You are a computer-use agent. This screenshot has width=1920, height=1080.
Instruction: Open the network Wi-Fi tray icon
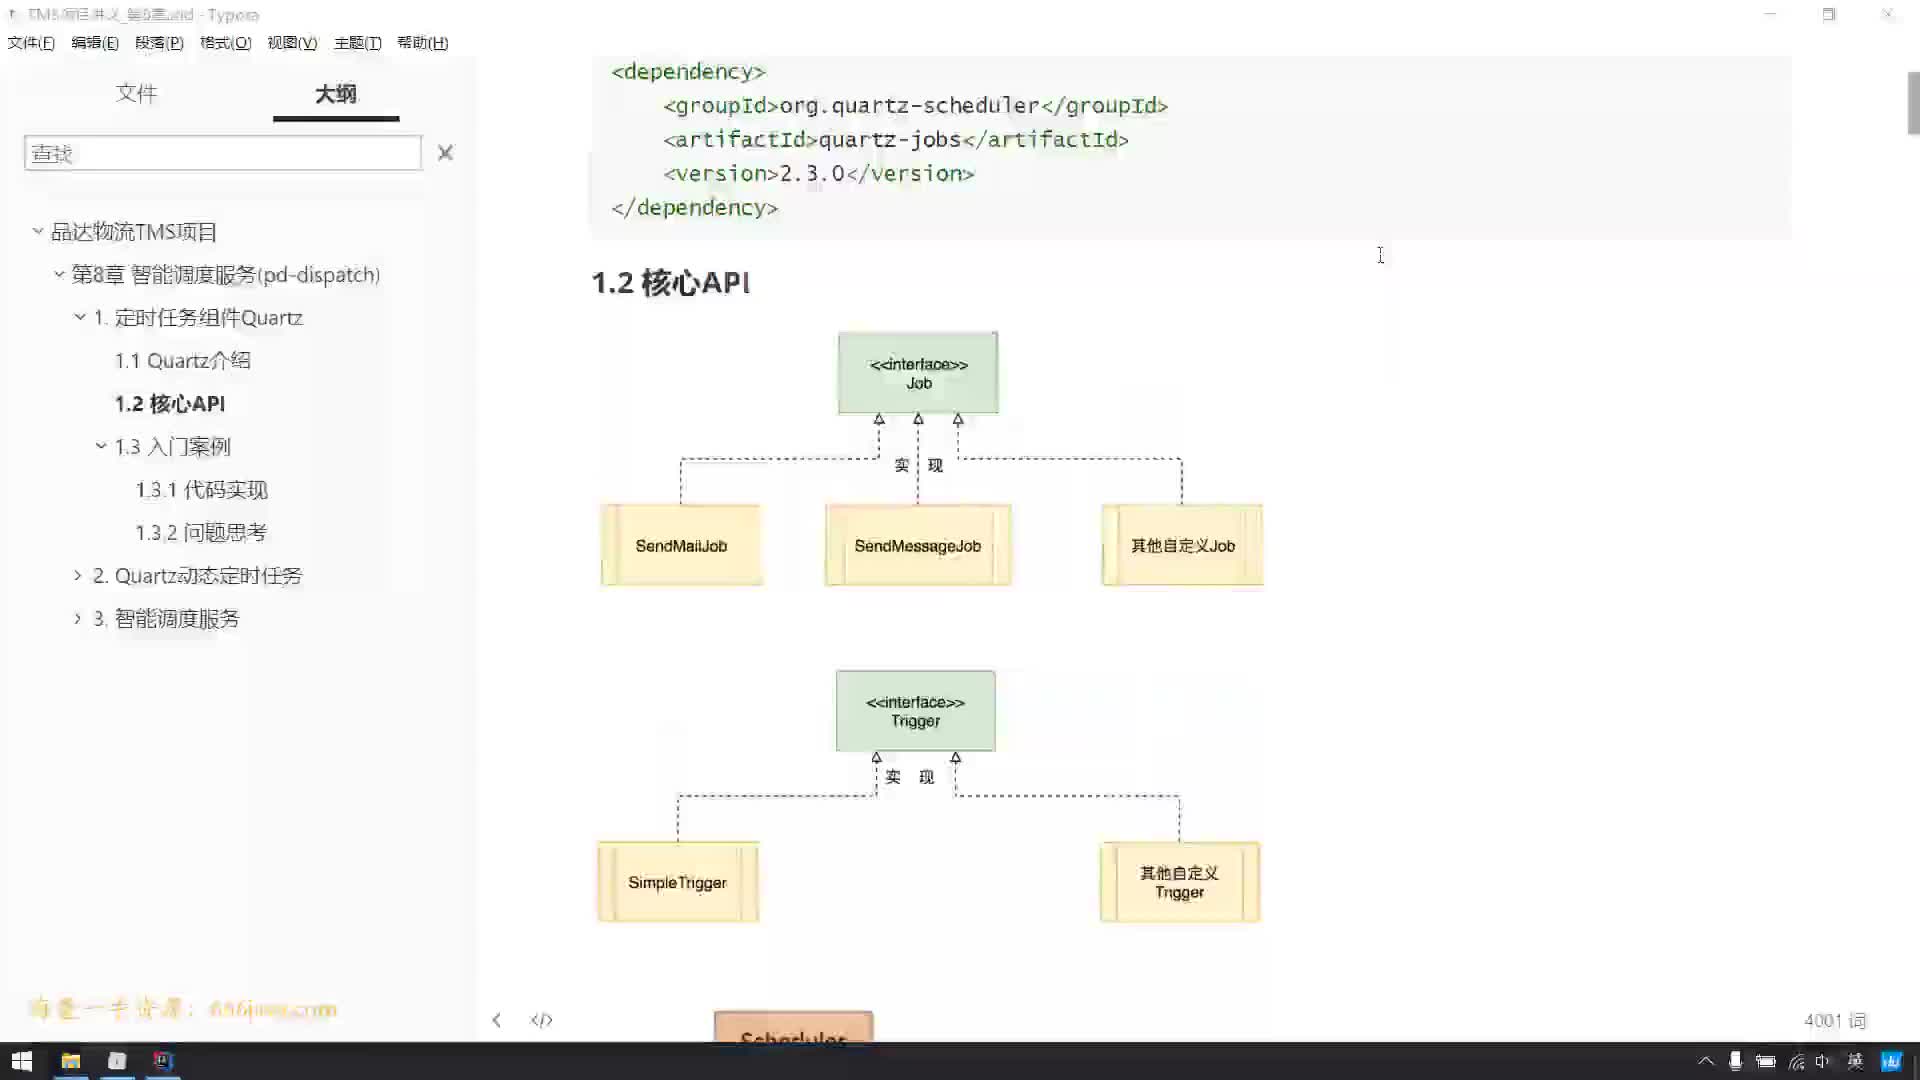click(x=1797, y=1061)
